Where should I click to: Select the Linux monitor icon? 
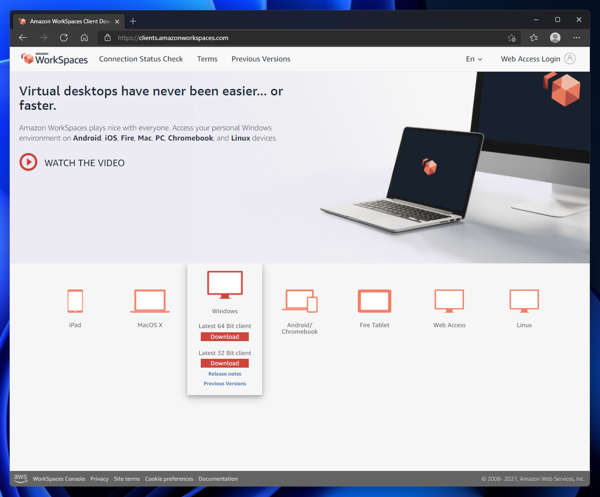coord(524,301)
